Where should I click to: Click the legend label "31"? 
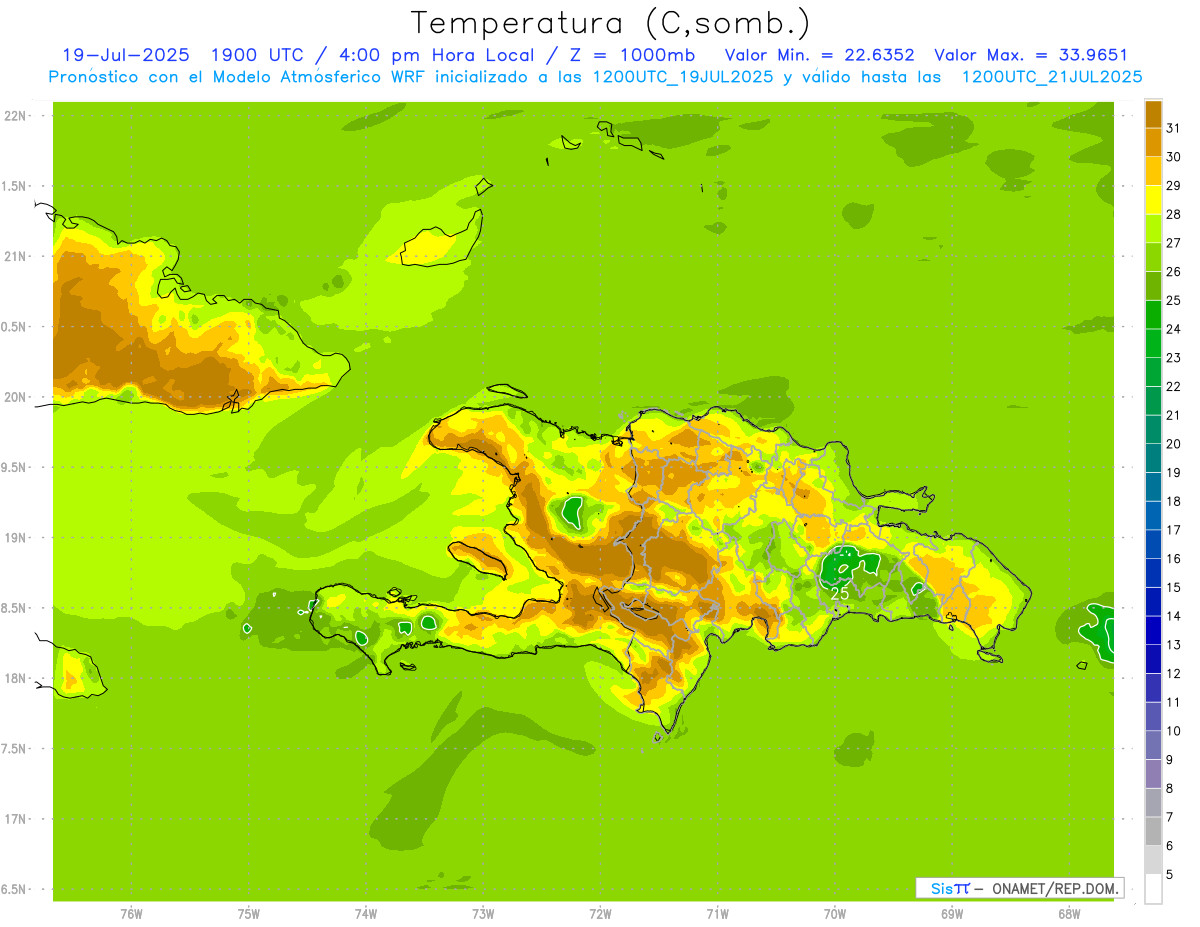(x=1174, y=128)
